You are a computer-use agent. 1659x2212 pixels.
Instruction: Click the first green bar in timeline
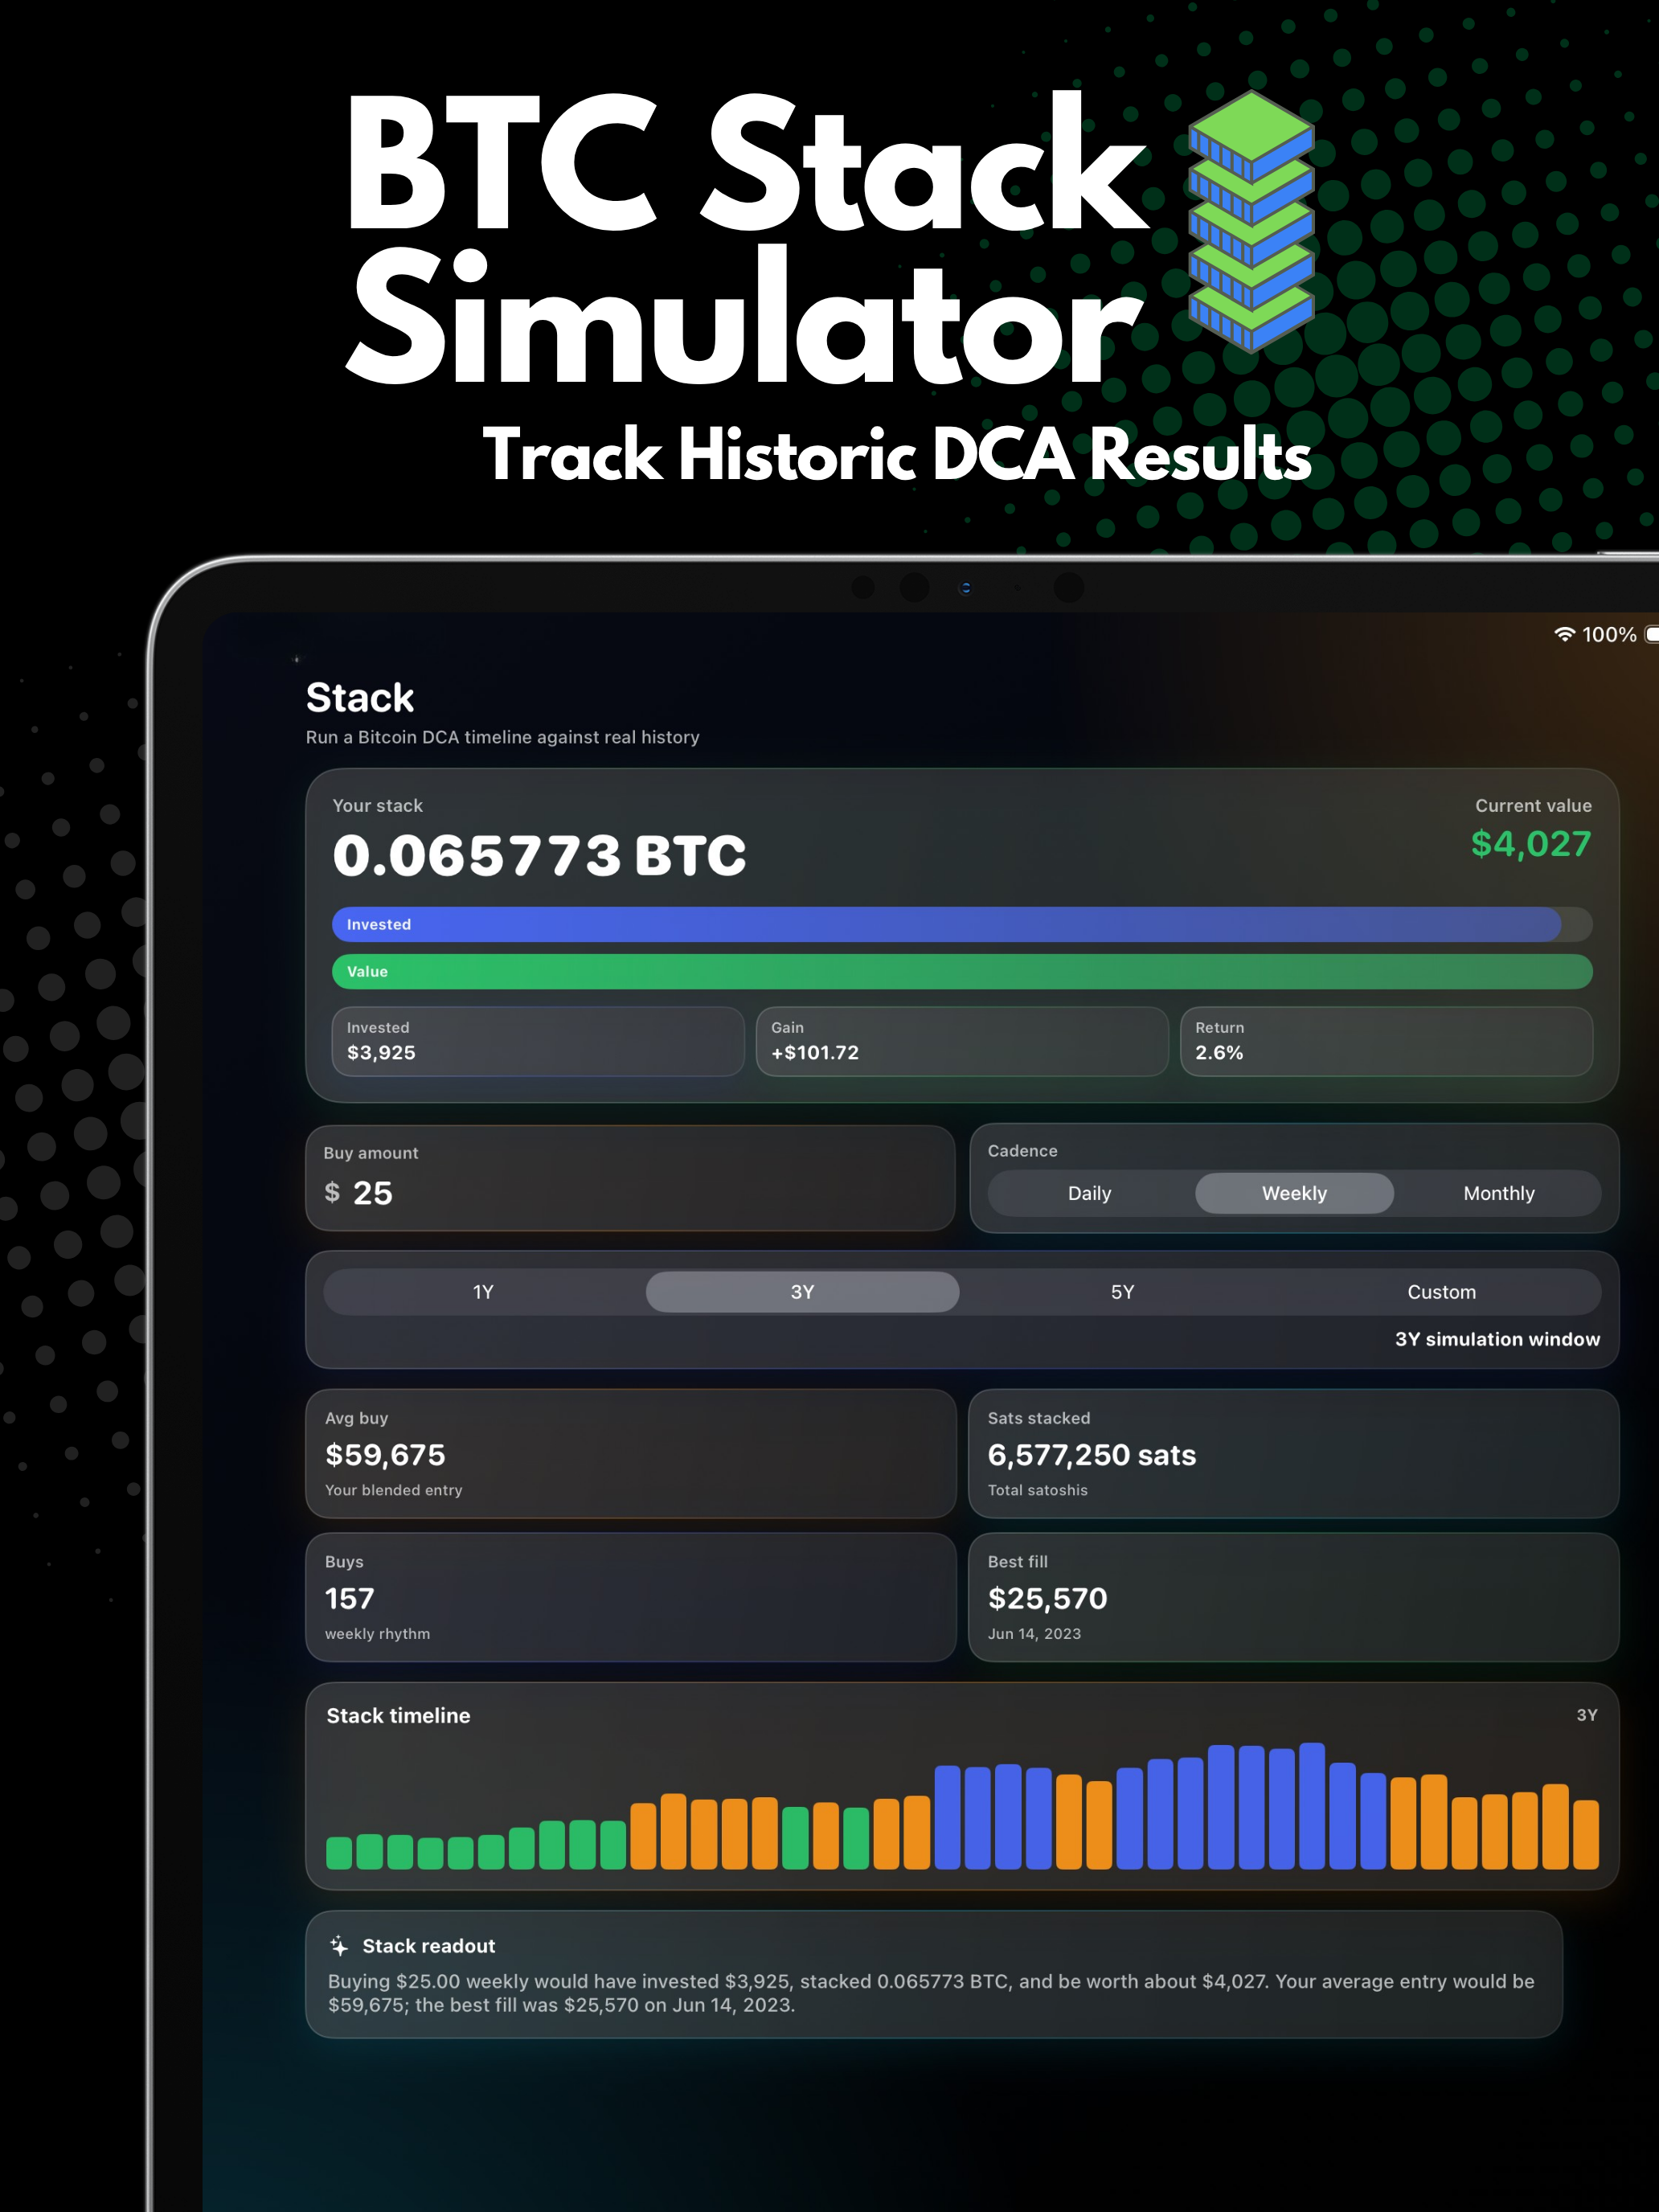[x=339, y=1852]
